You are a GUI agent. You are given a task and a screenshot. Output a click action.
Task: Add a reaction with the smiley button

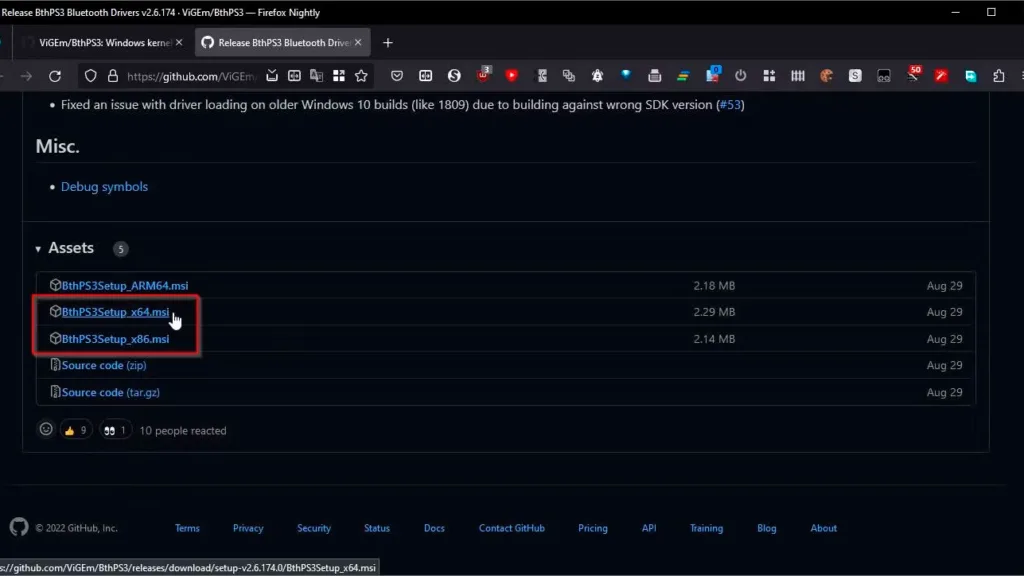pos(46,430)
